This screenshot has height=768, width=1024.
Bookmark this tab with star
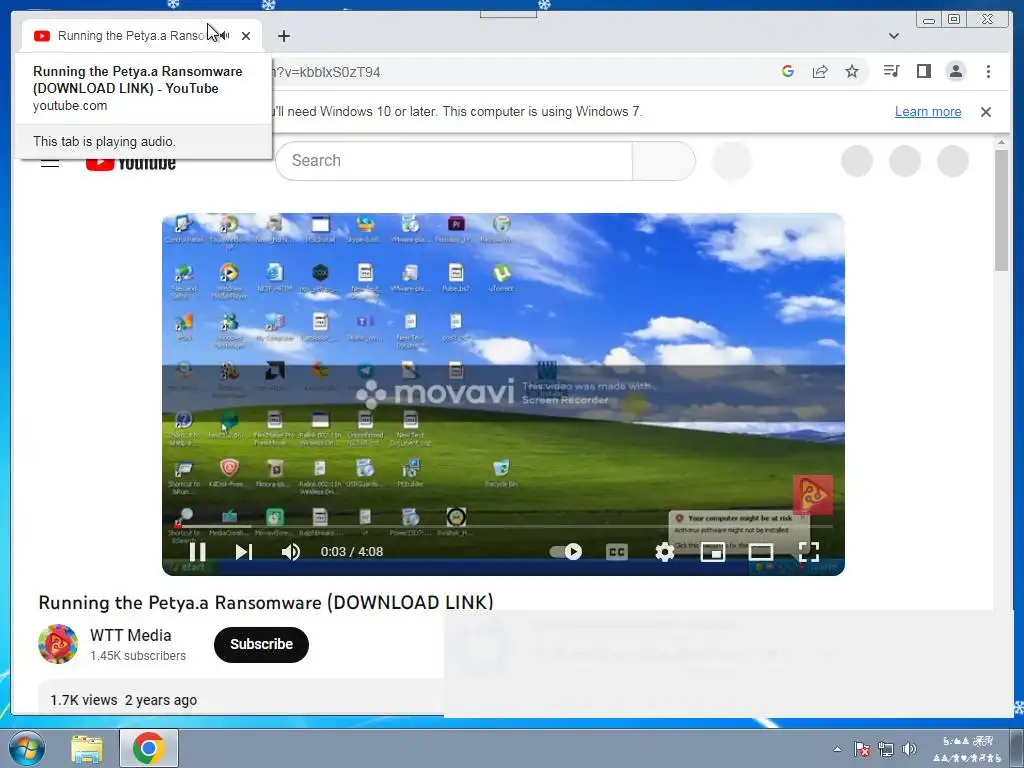pyautogui.click(x=852, y=71)
